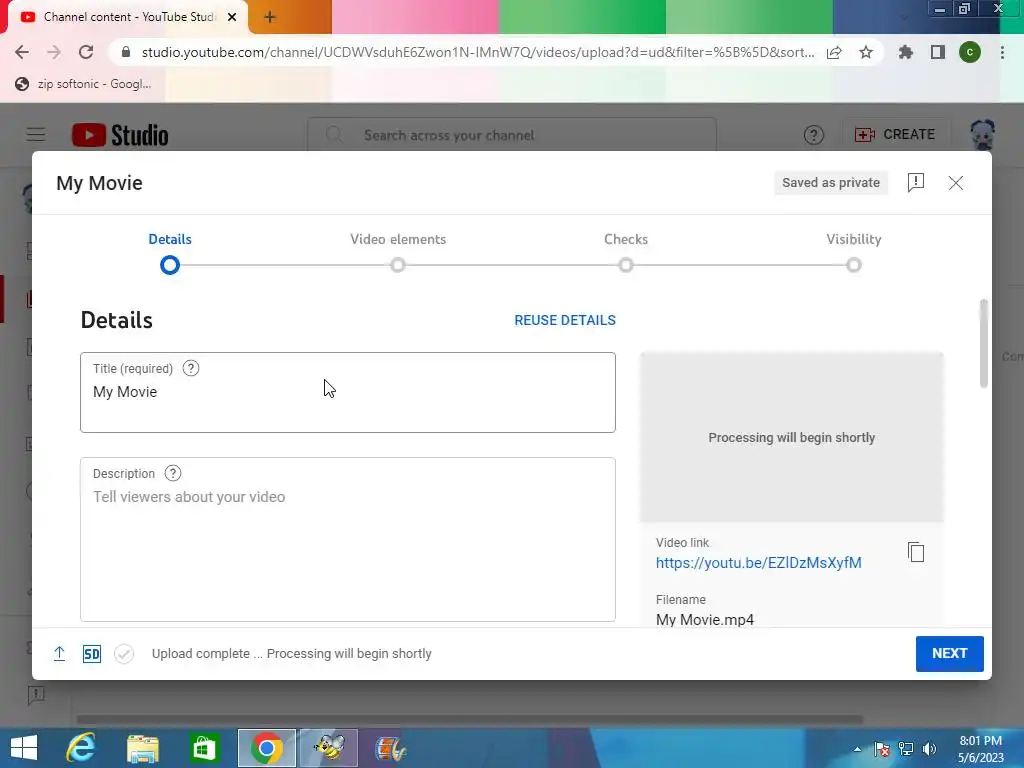Click the dialog vertical scrollbar
The height and width of the screenshot is (768, 1024).
click(984, 344)
